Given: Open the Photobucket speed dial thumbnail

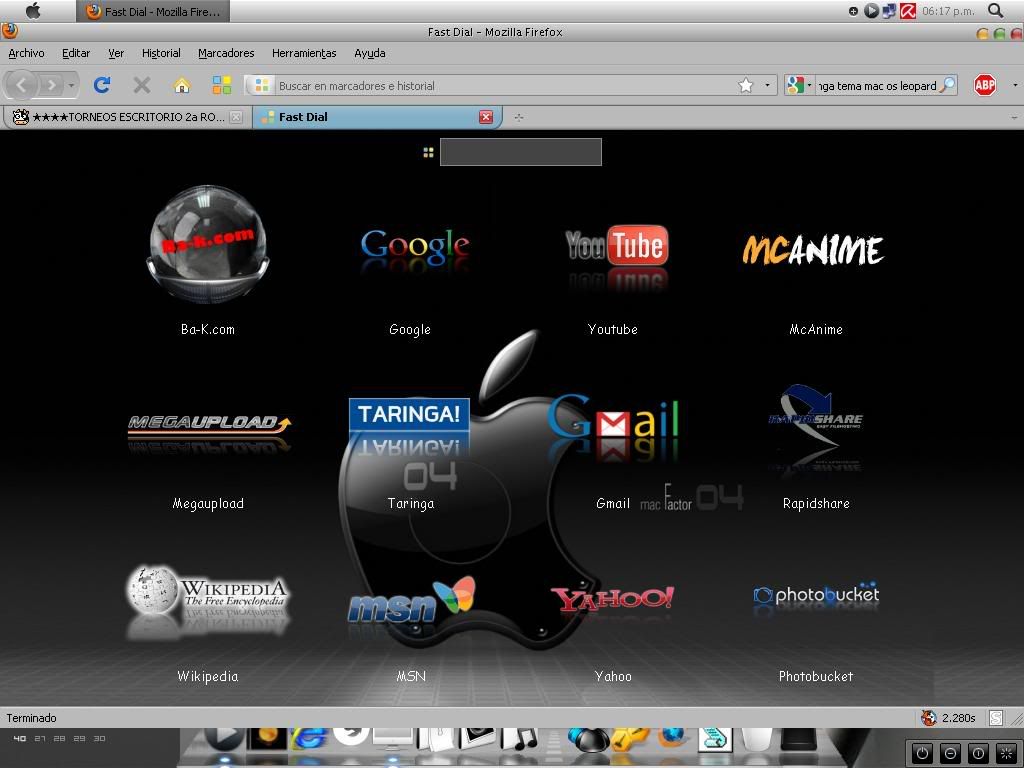Looking at the screenshot, I should [x=816, y=596].
